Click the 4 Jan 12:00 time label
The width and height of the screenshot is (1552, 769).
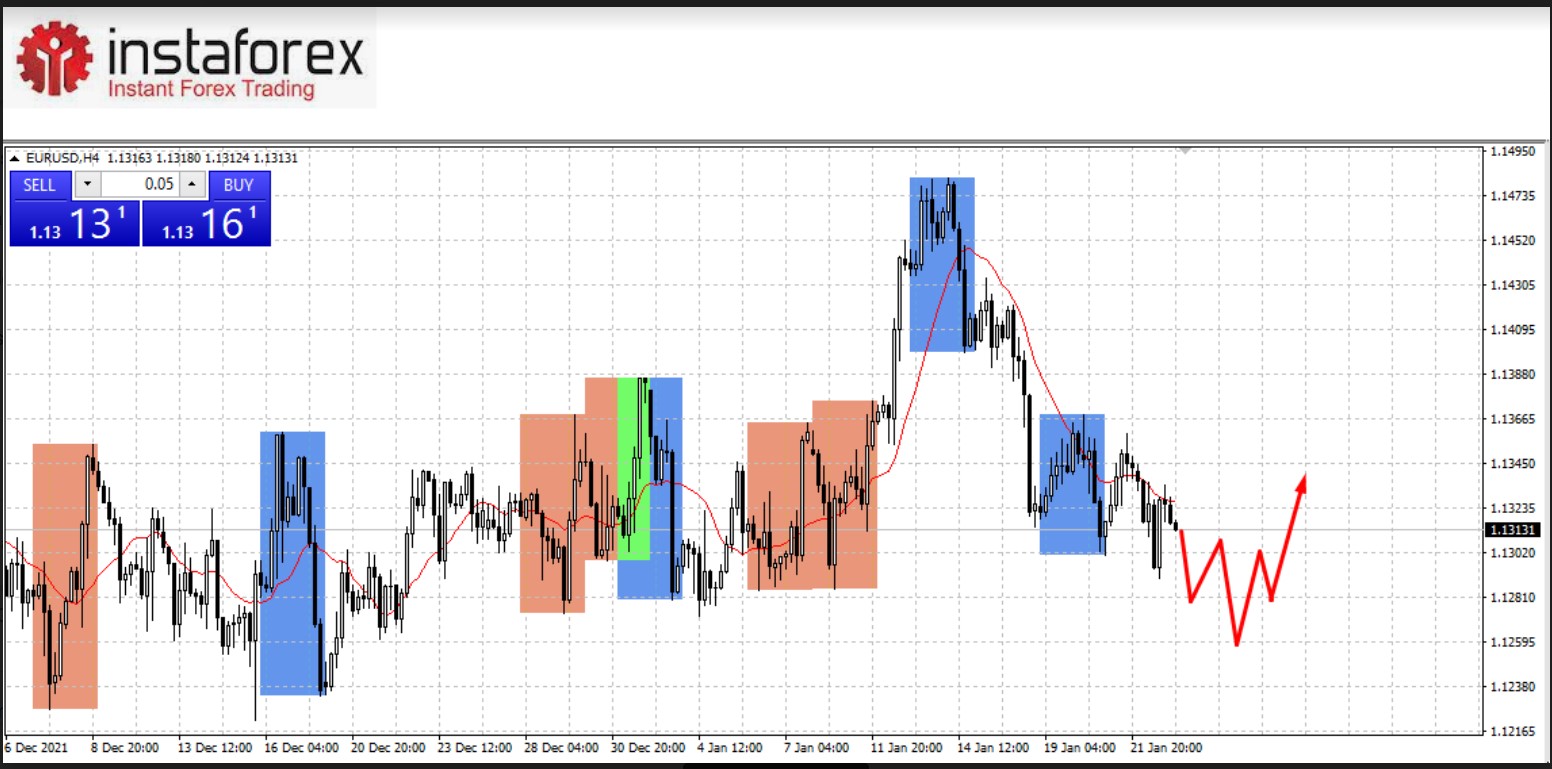[730, 748]
